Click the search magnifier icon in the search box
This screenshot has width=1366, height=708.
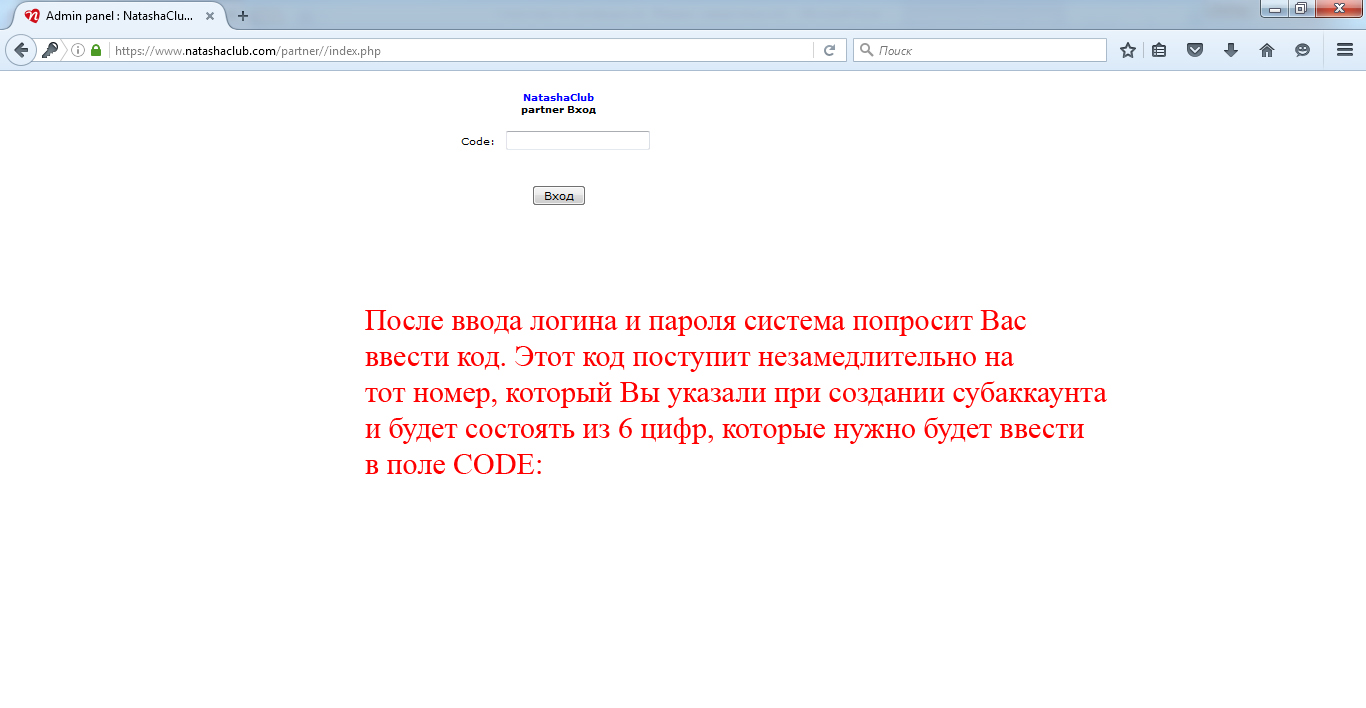tap(867, 50)
